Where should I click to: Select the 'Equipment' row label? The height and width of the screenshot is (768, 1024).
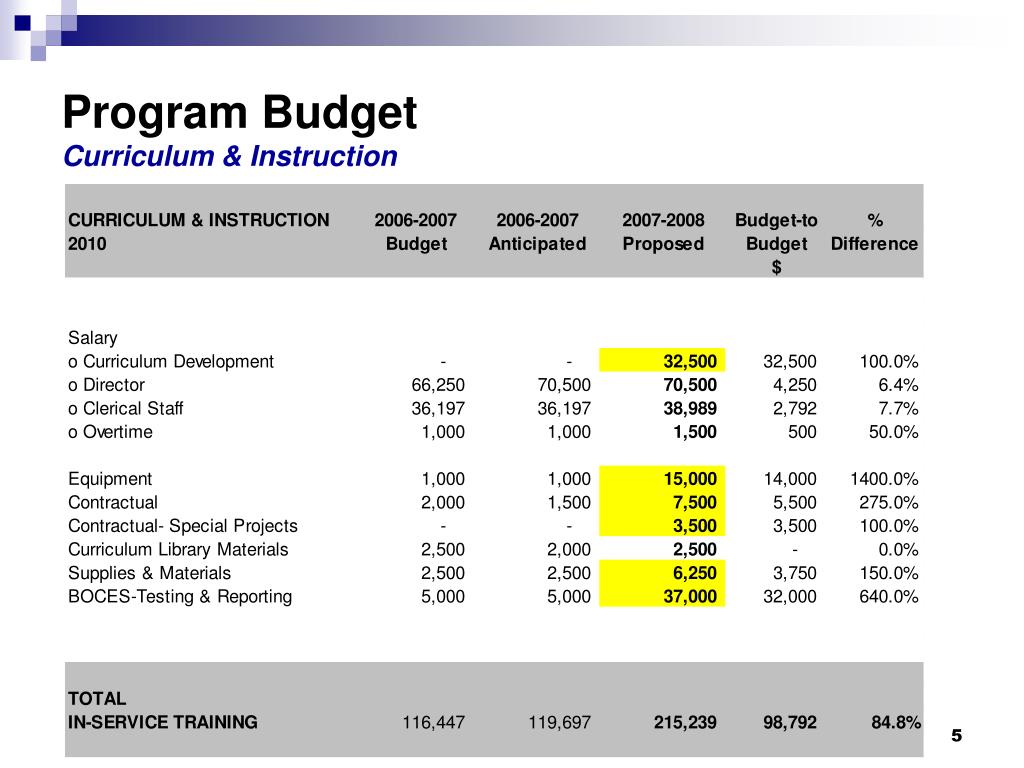click(110, 479)
